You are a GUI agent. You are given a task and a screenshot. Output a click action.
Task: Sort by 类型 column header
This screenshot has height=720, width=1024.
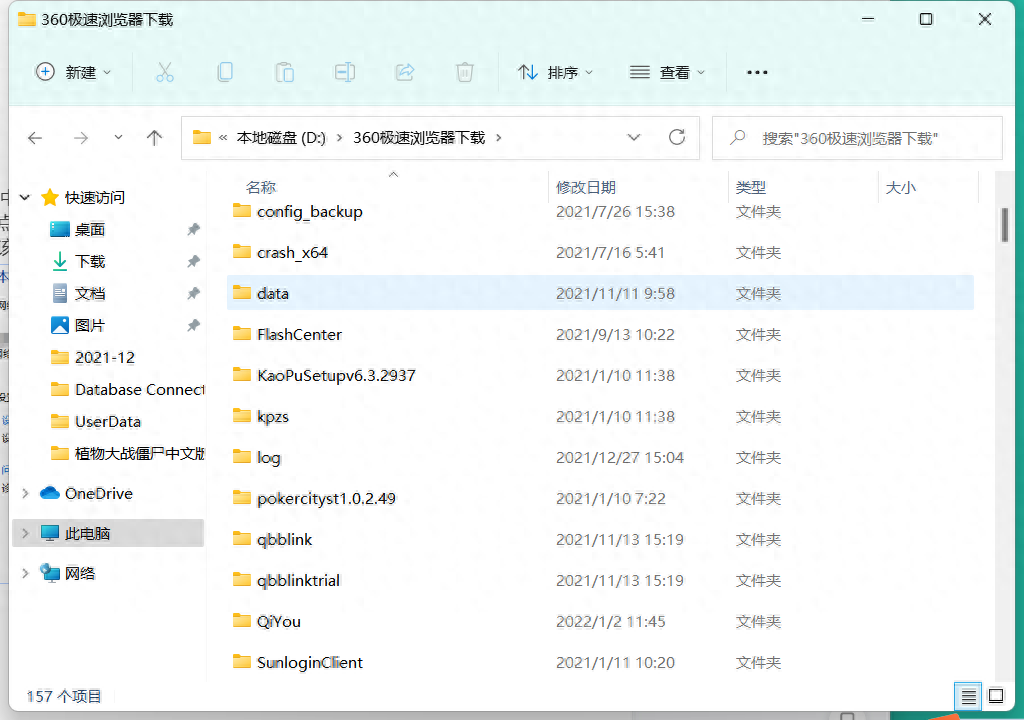pos(750,188)
